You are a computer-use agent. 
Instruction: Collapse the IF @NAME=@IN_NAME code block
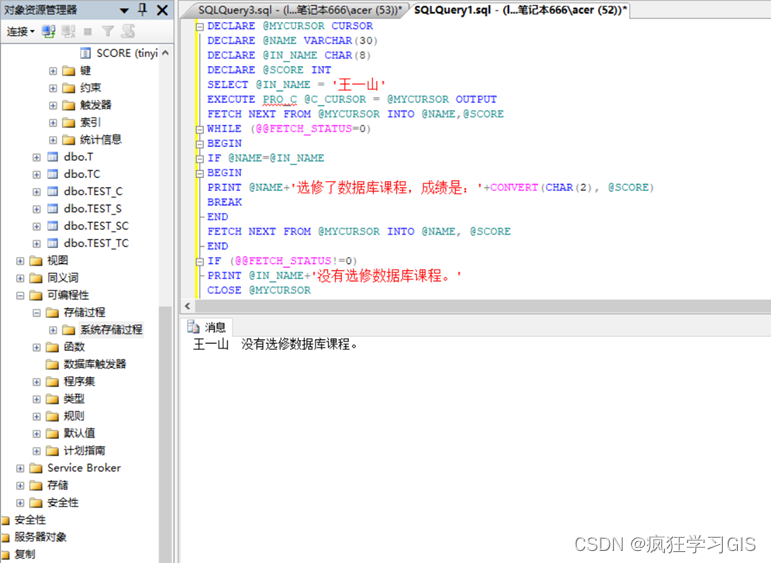click(x=200, y=159)
